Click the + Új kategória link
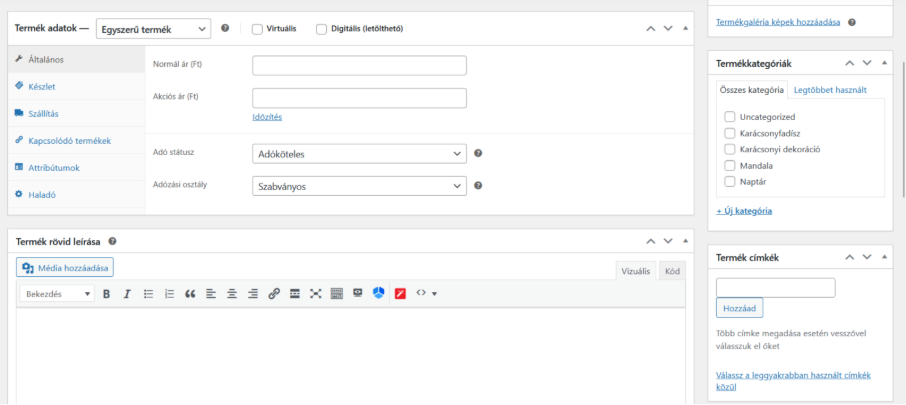This screenshot has width=906, height=405. (744, 211)
